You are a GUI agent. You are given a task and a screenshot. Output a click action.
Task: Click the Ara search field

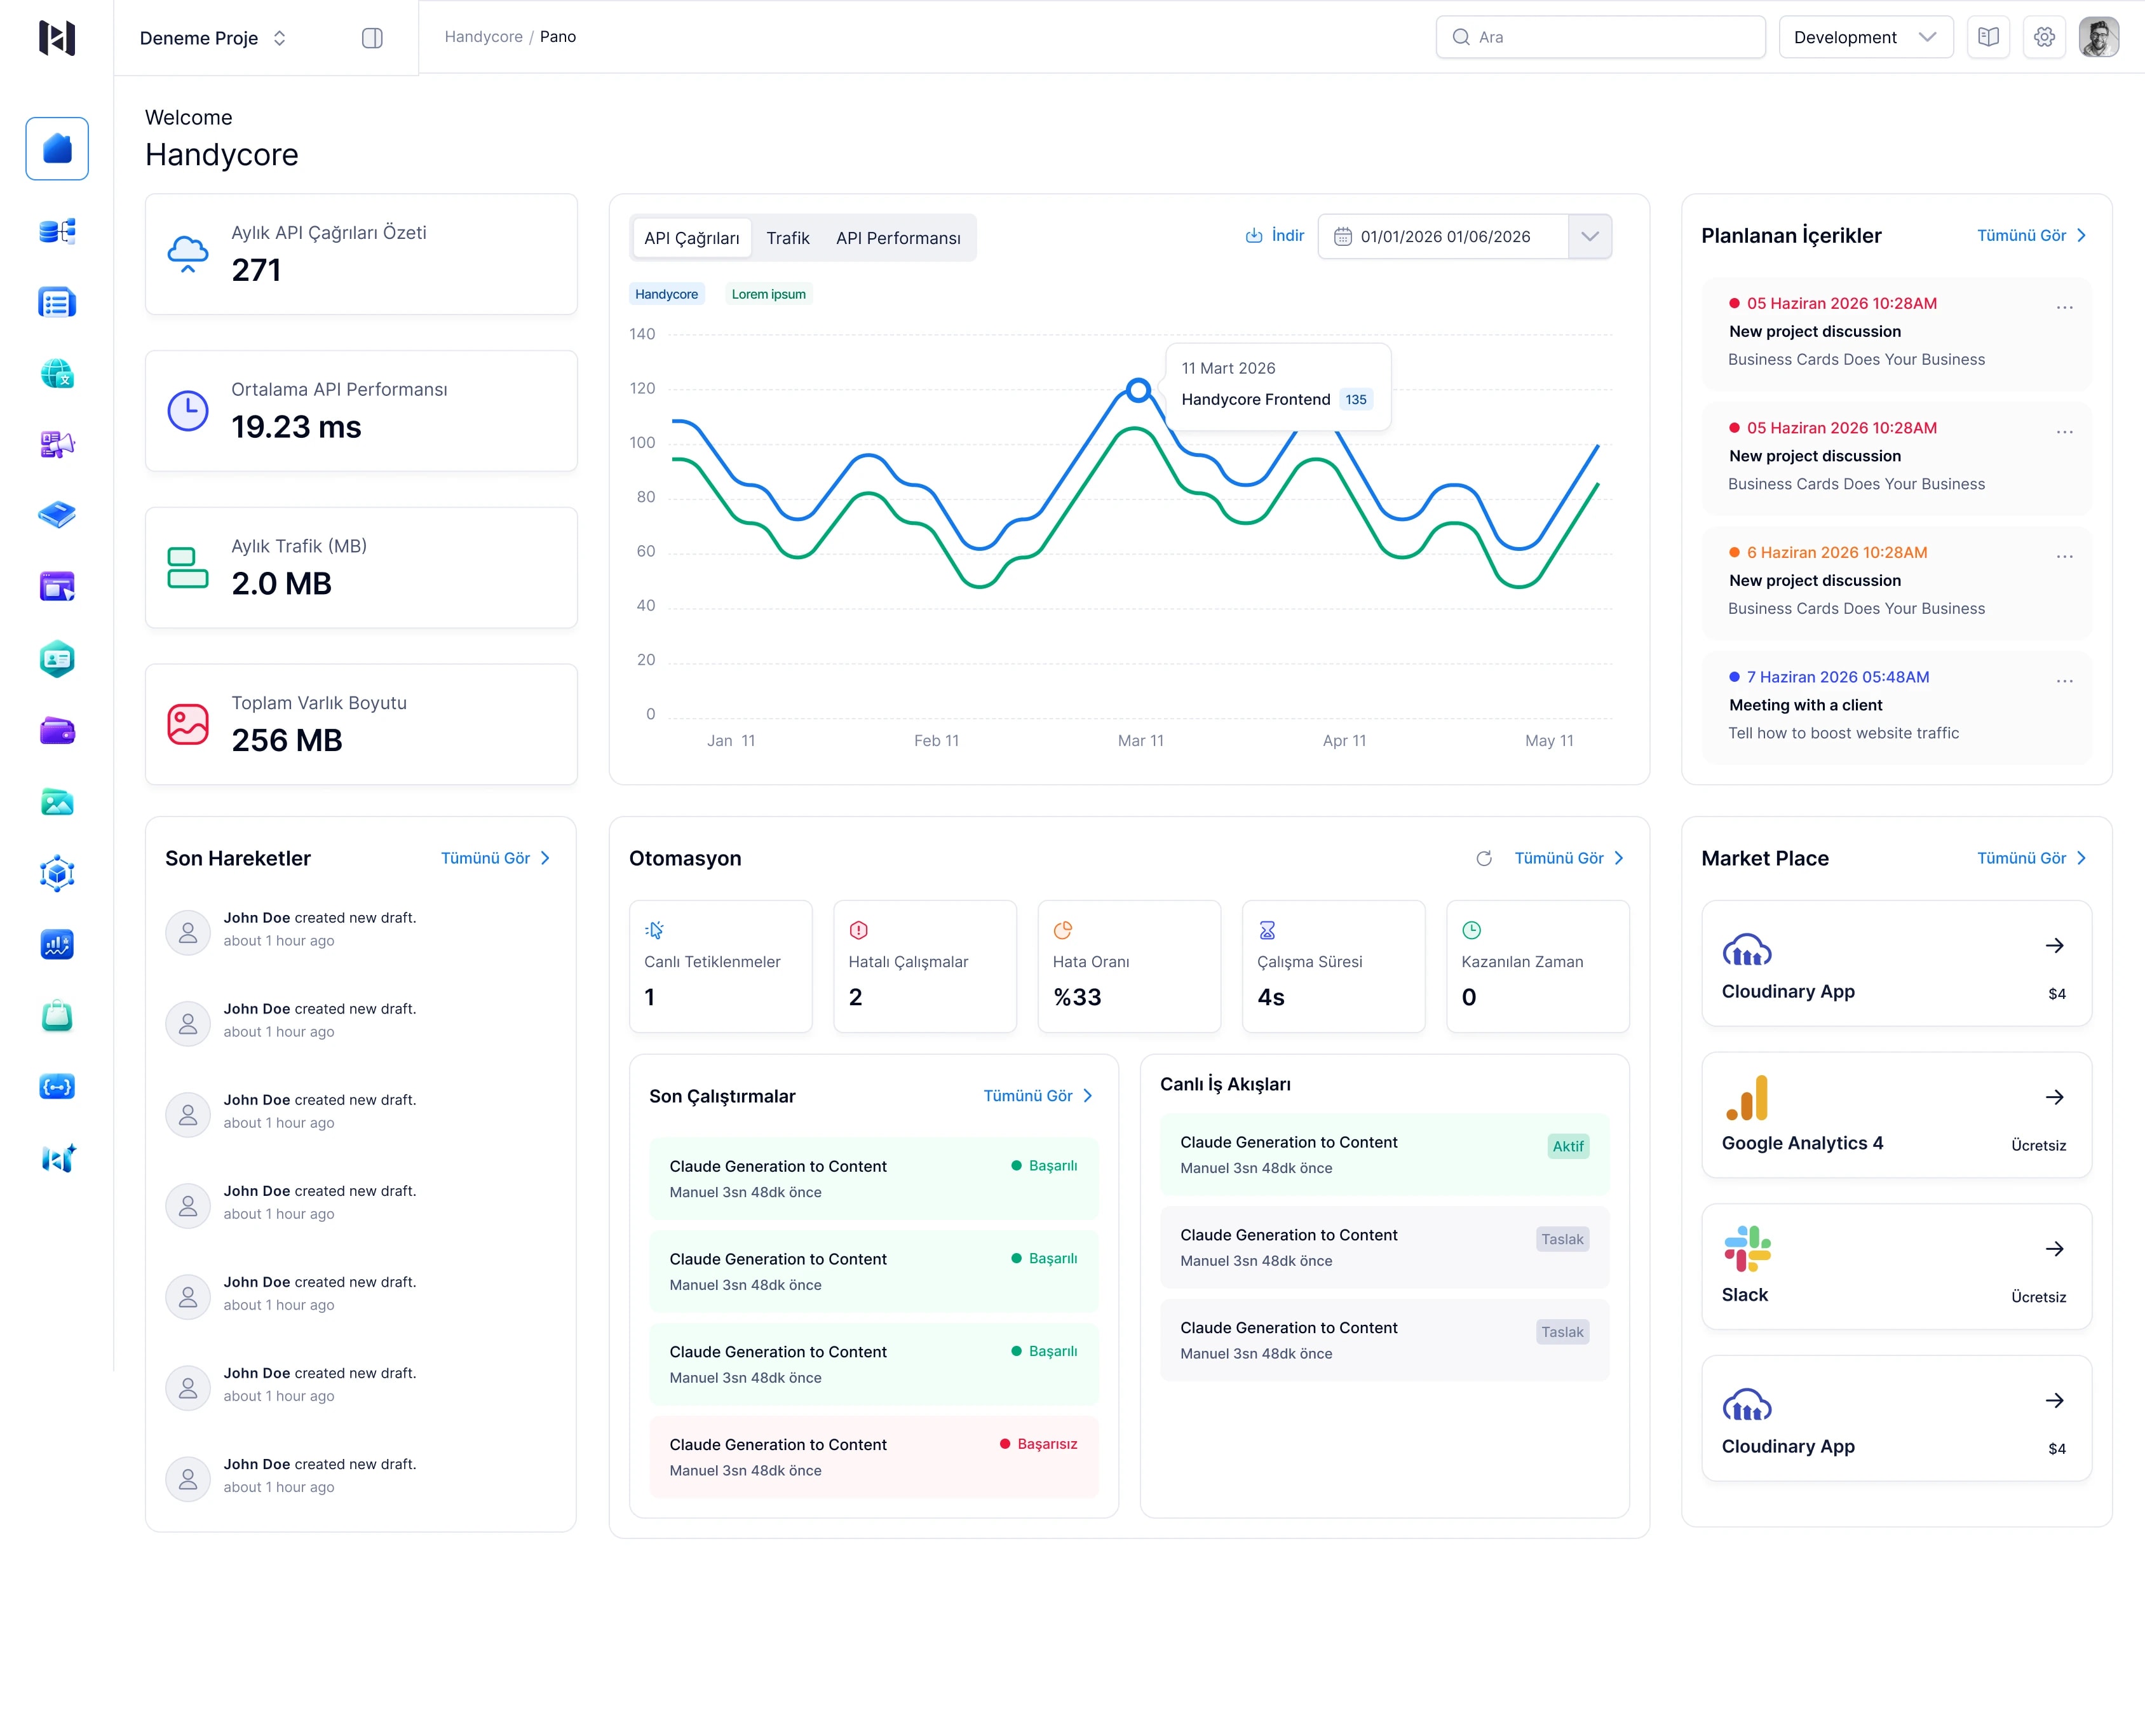[x=1600, y=37]
